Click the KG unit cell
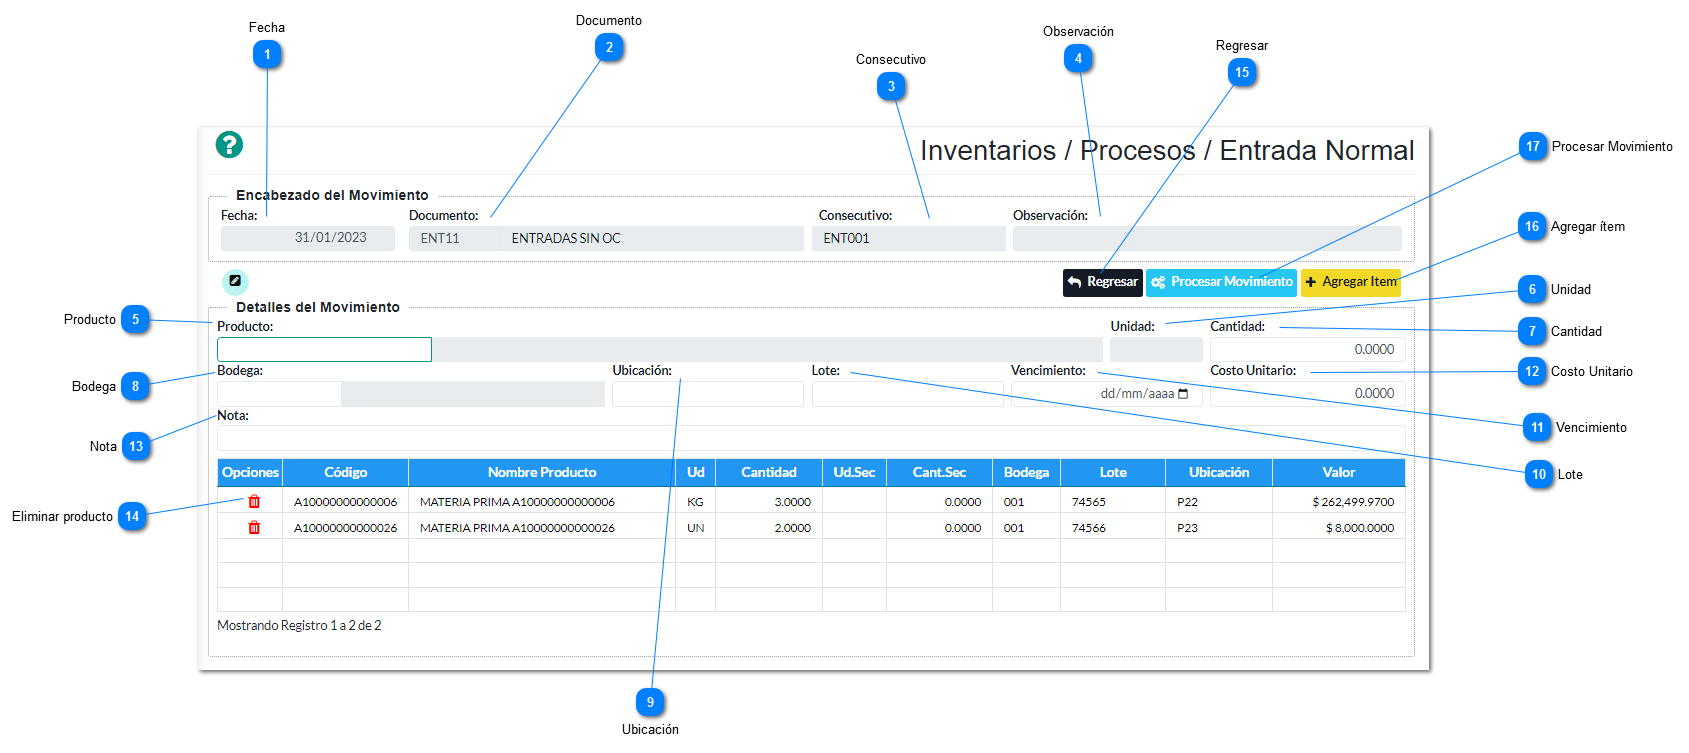The width and height of the screenshot is (1689, 753). 696,502
